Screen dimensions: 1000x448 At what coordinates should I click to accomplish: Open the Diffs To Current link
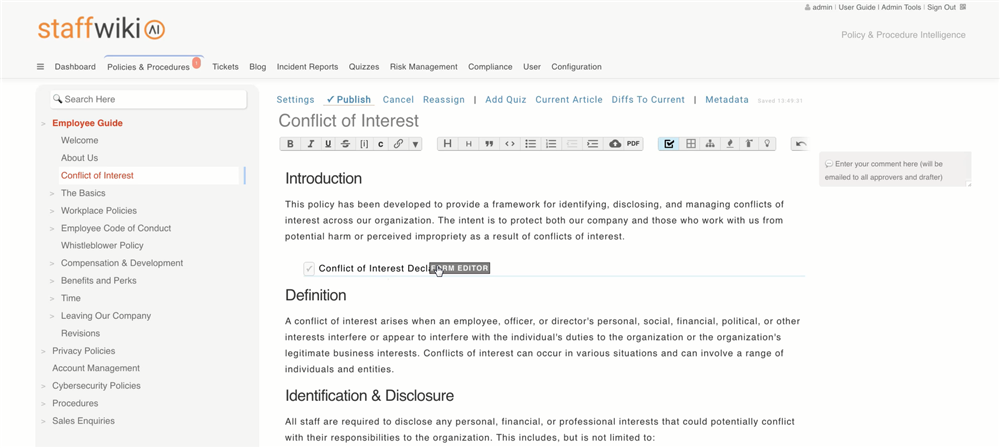[648, 100]
